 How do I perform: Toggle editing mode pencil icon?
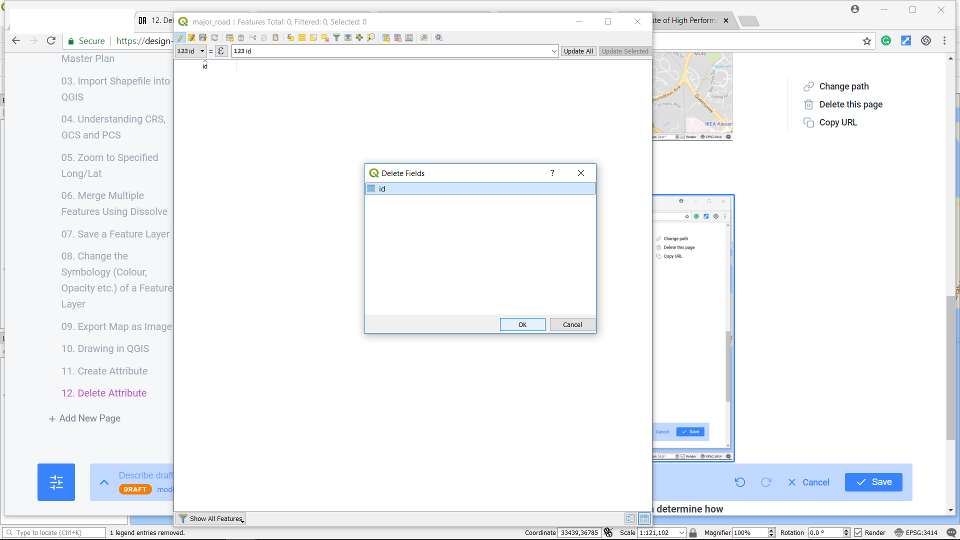pyautogui.click(x=181, y=37)
